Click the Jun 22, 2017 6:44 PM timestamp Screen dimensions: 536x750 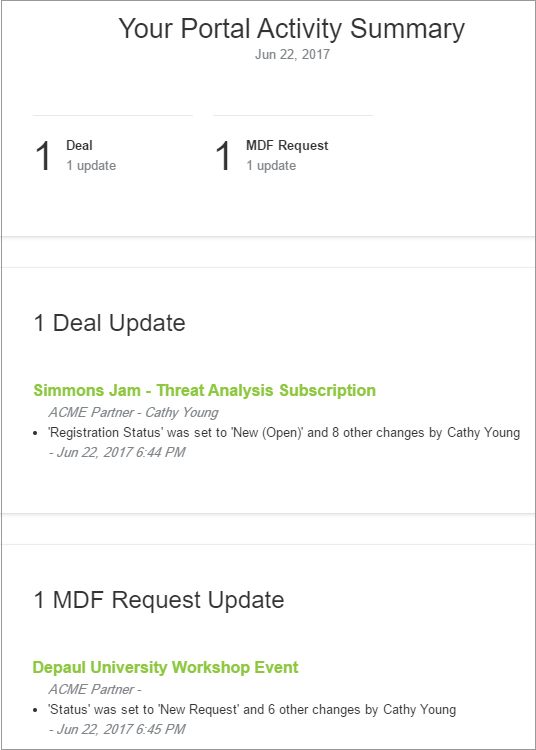117,452
